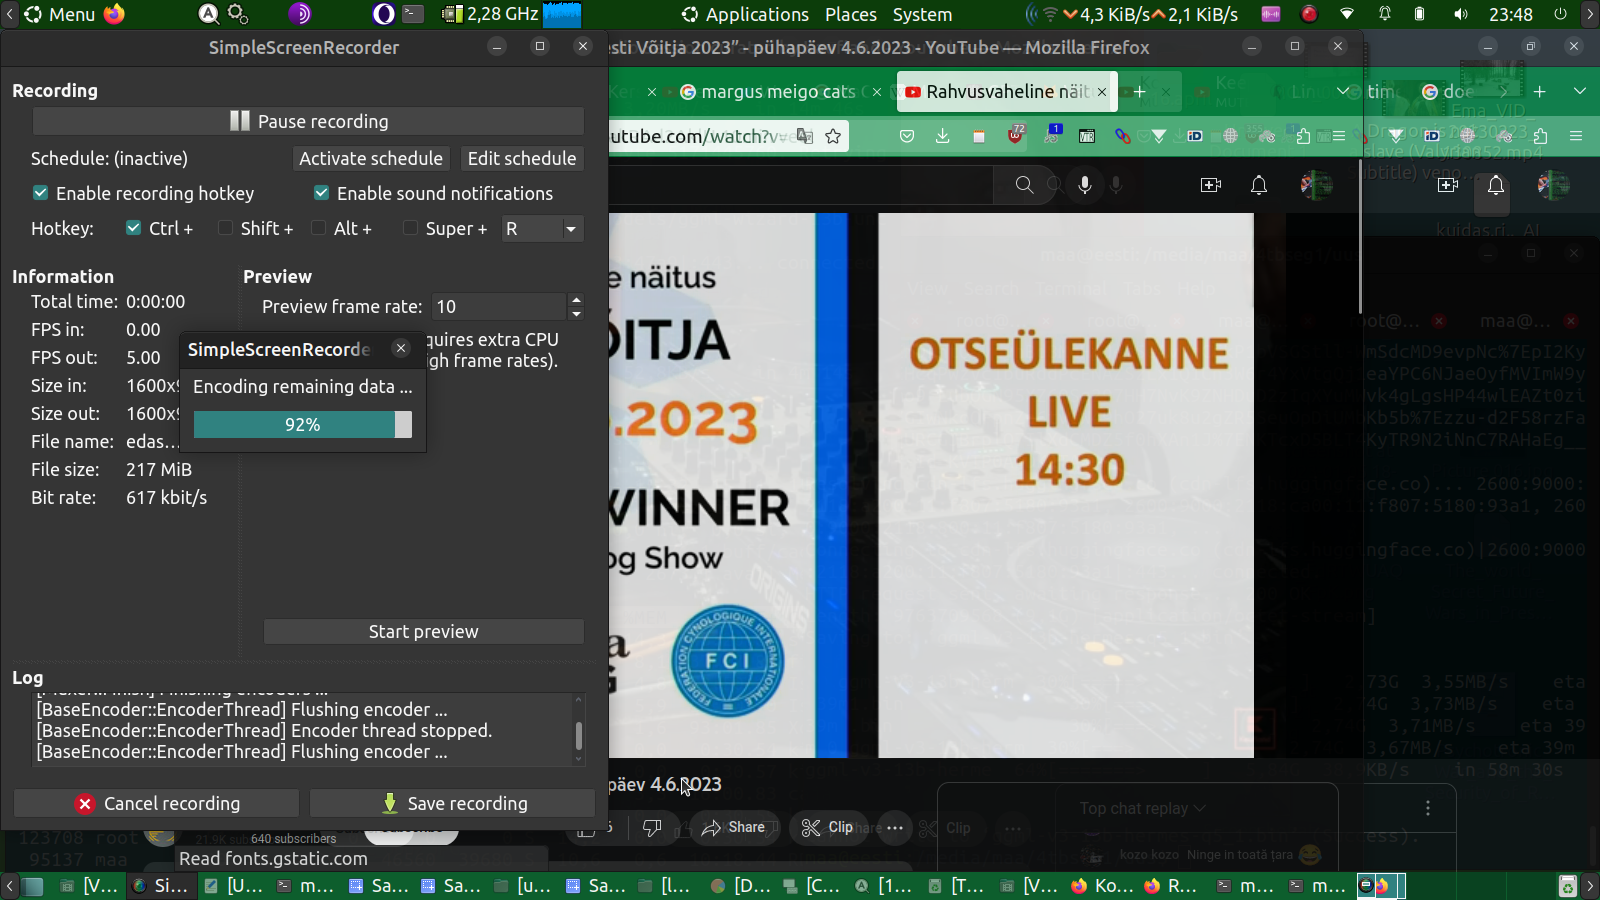1600x900 pixels.
Task: Open the volume control in system tray
Action: pos(1461,14)
